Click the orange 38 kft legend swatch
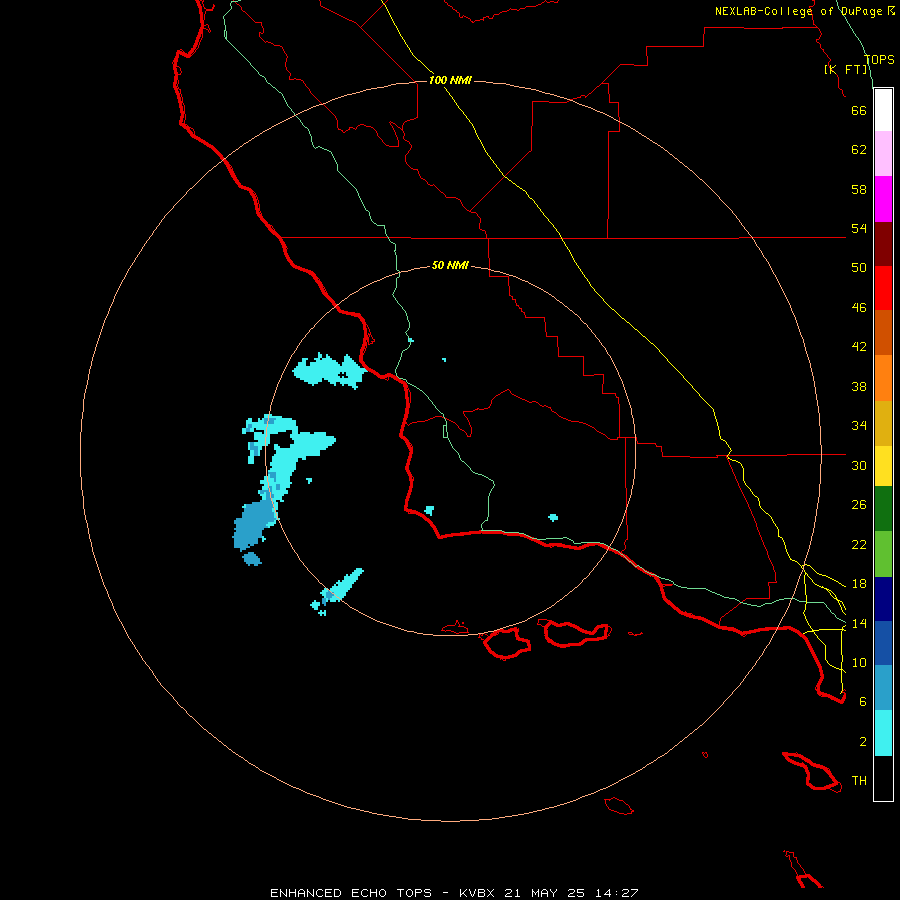The height and width of the screenshot is (900, 900). point(883,378)
